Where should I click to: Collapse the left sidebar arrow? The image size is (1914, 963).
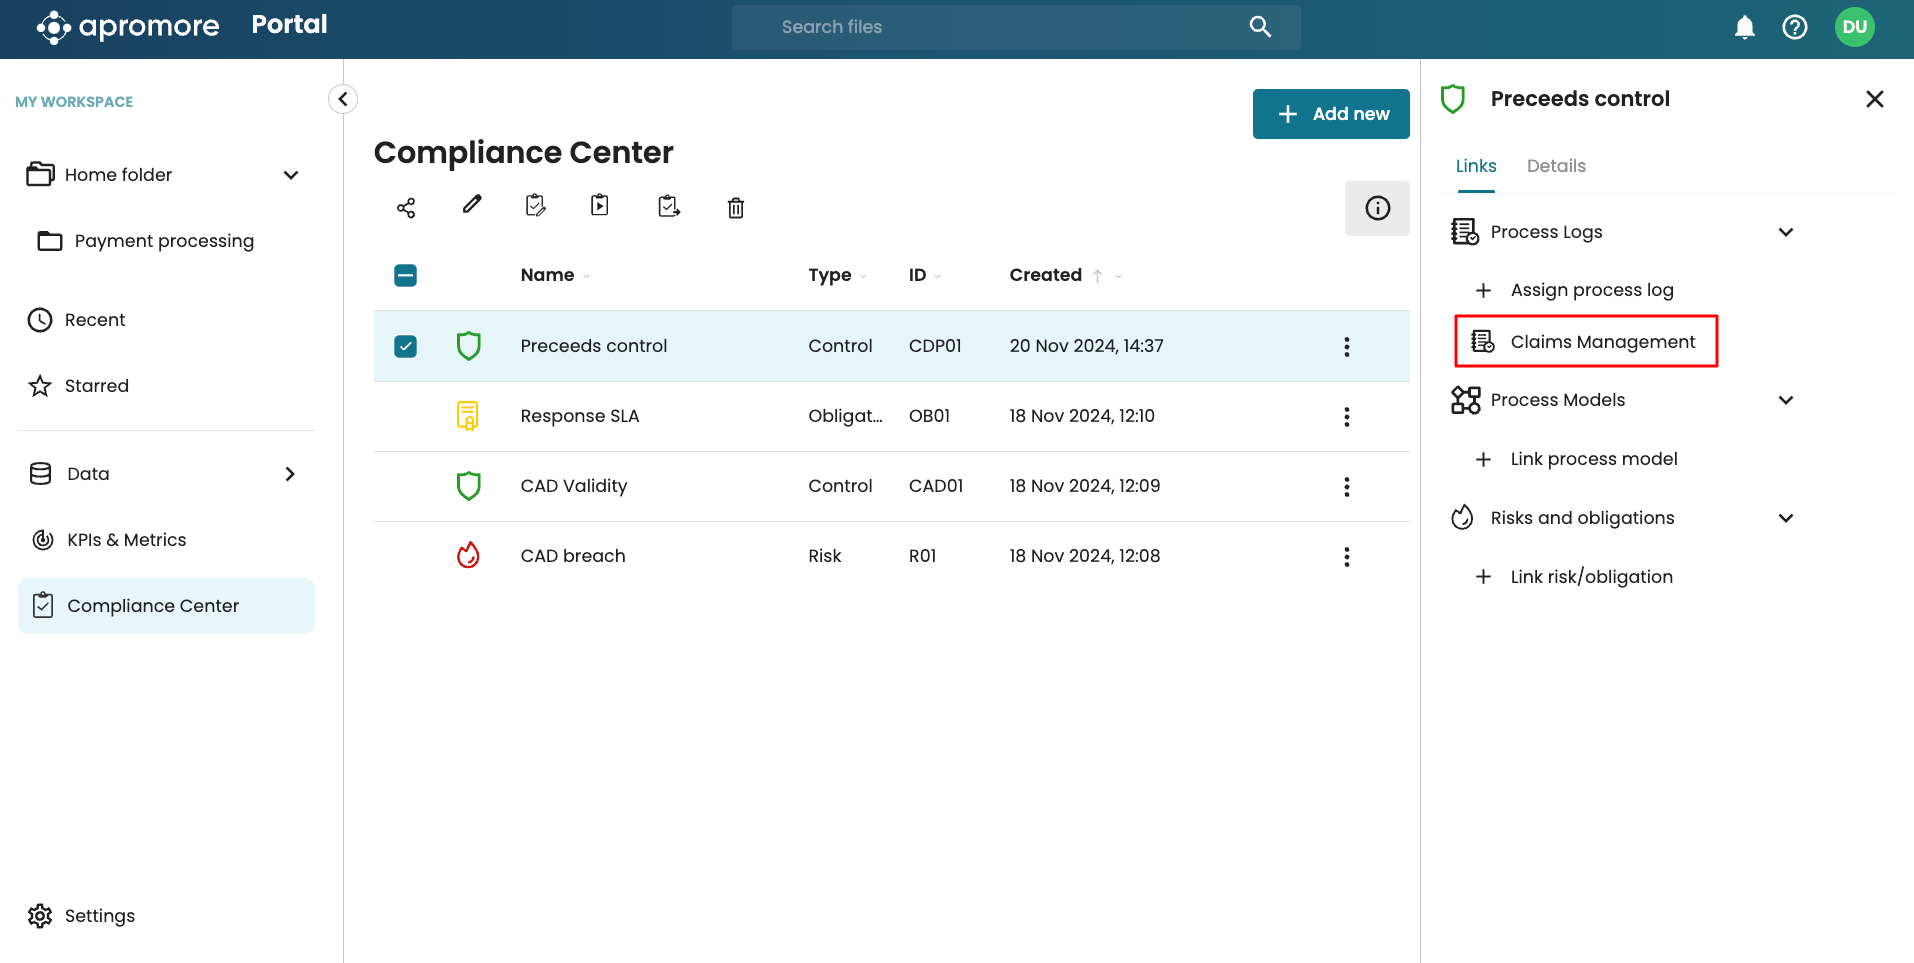tap(343, 99)
